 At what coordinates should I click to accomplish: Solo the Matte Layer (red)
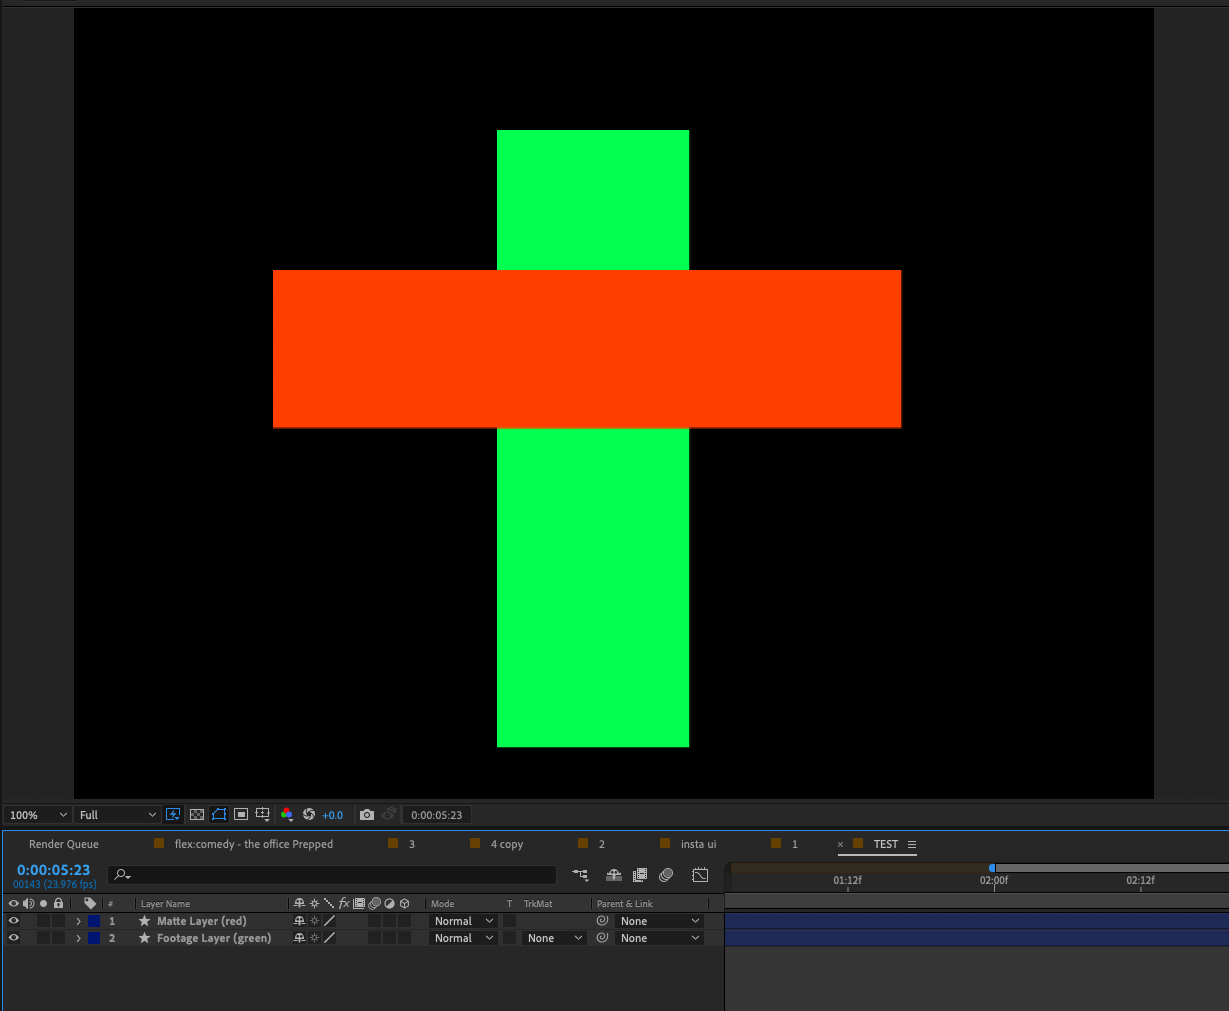tap(43, 920)
